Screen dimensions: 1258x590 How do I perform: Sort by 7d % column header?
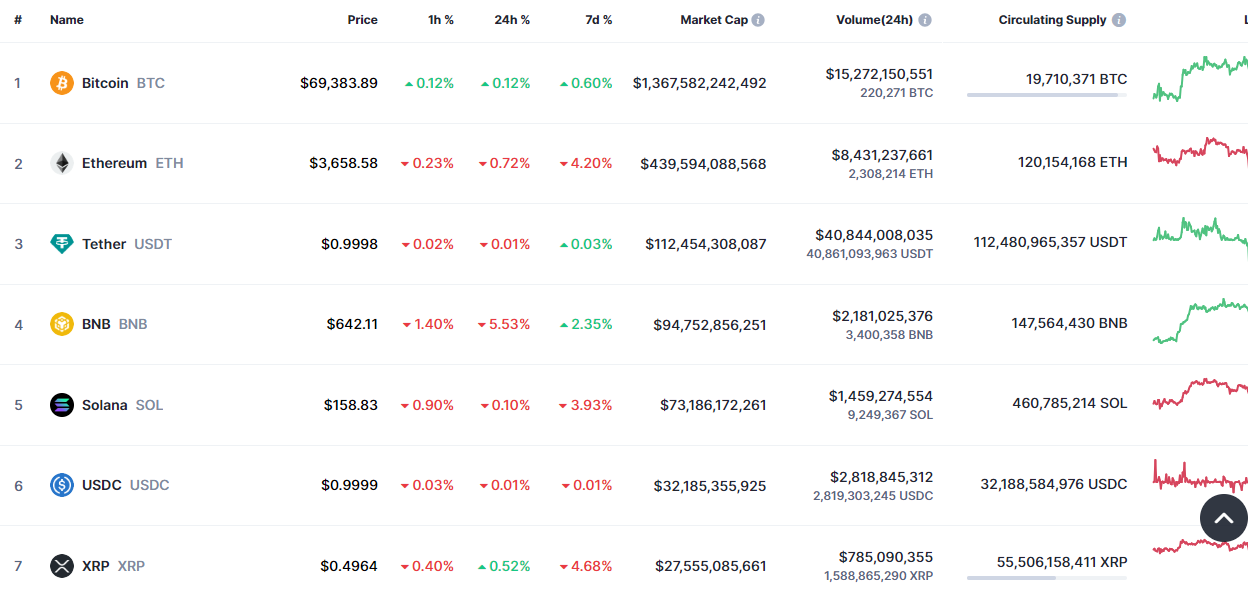point(599,20)
